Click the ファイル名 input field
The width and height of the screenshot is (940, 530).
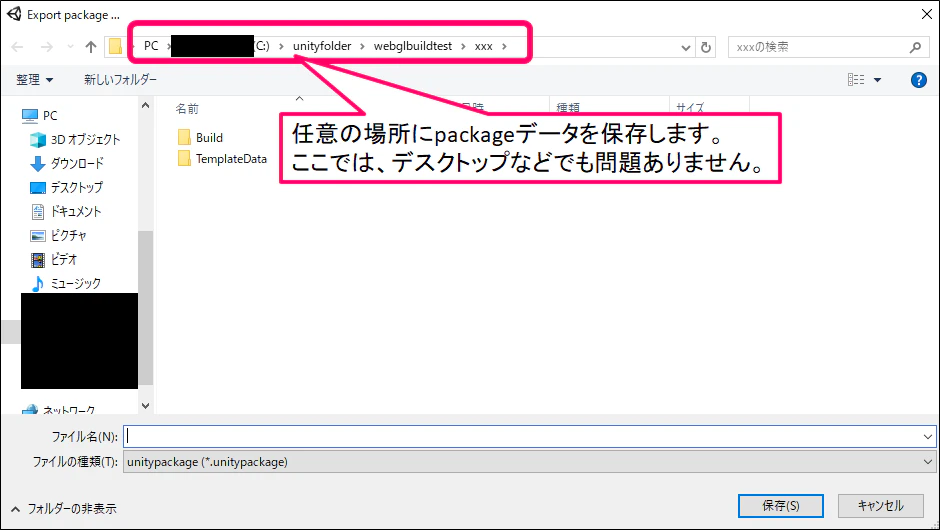point(529,436)
